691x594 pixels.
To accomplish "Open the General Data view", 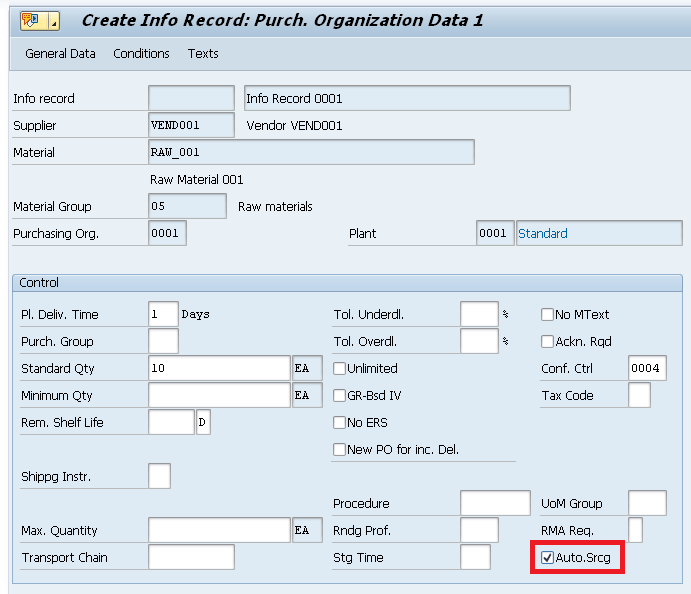I will (x=60, y=54).
